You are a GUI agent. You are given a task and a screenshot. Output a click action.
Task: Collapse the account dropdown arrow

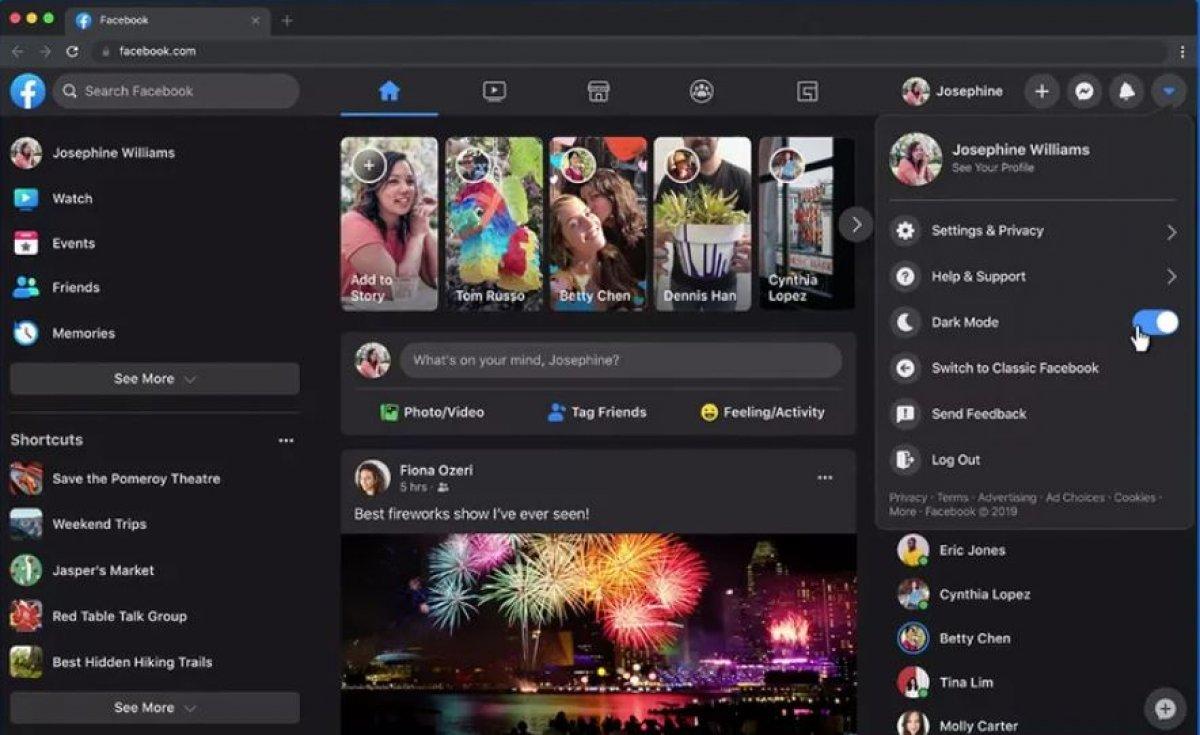pos(1168,91)
